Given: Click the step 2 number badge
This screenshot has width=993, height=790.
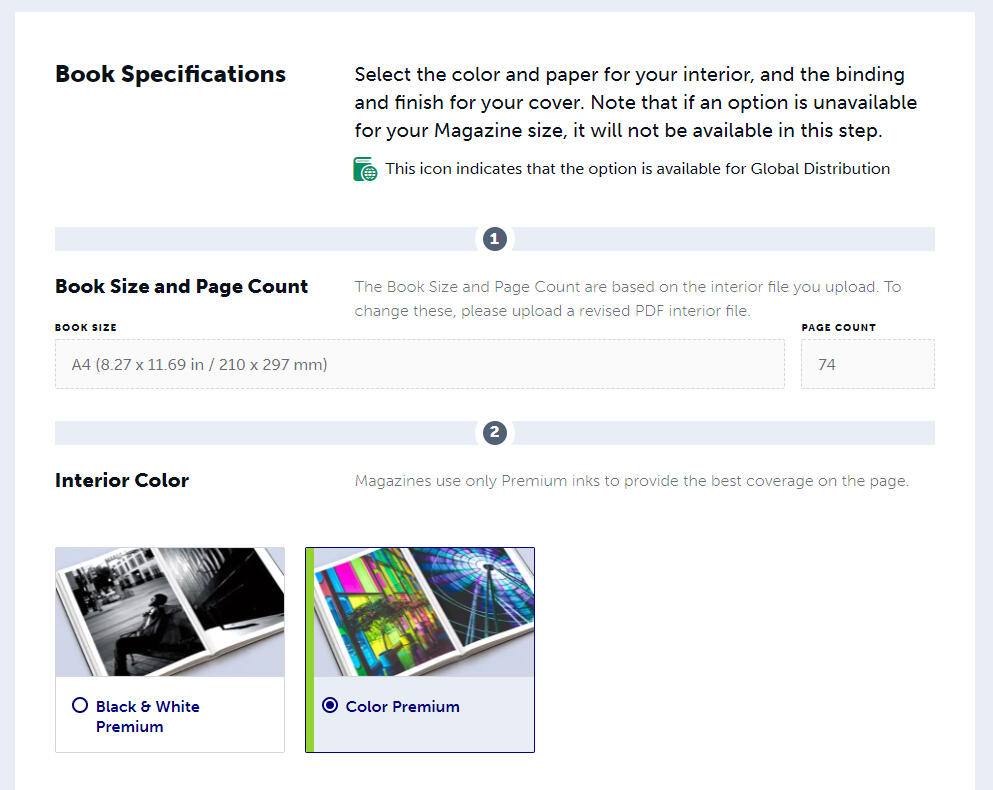Looking at the screenshot, I should 494,433.
